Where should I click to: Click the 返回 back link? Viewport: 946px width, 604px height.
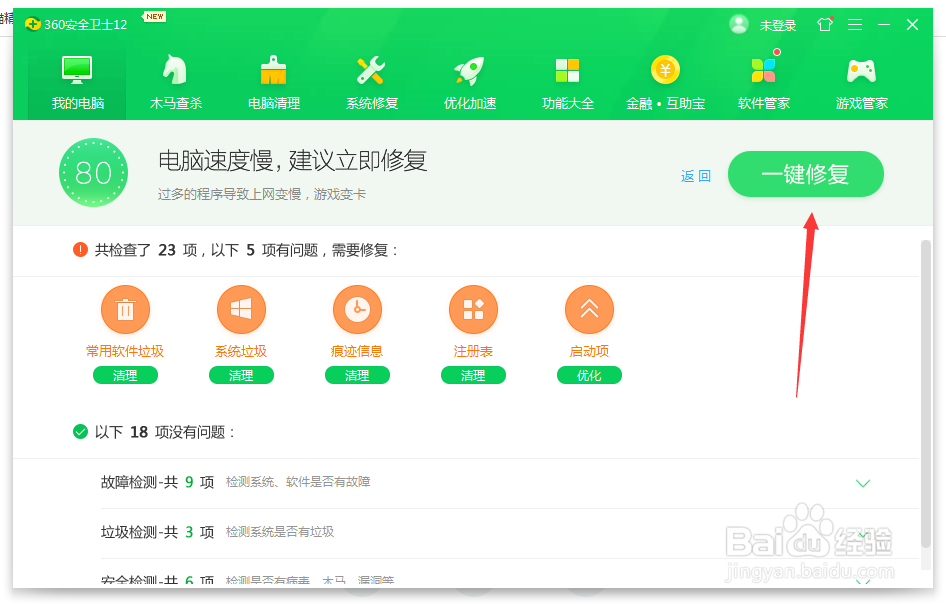[x=695, y=175]
